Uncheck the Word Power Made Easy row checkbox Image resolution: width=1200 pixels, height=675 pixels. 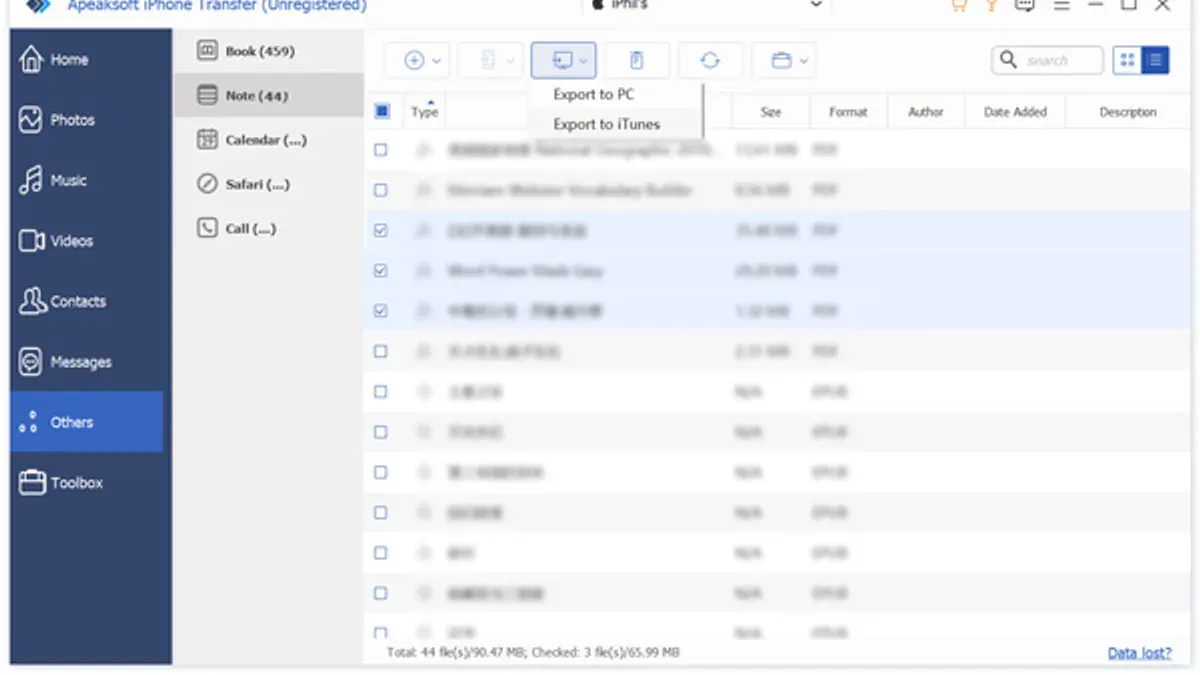[x=381, y=271]
